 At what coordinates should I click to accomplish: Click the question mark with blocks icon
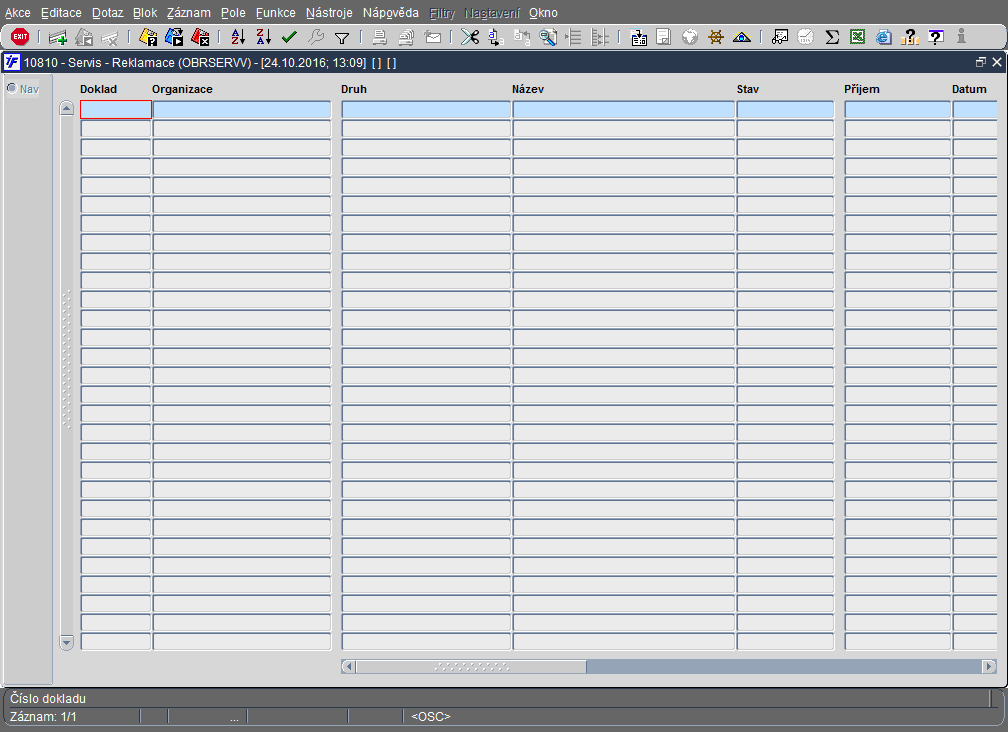910,37
